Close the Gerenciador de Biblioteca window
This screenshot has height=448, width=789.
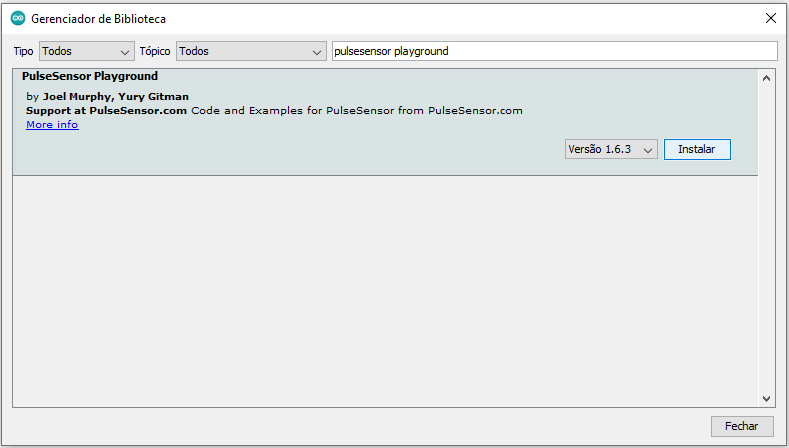tap(770, 18)
